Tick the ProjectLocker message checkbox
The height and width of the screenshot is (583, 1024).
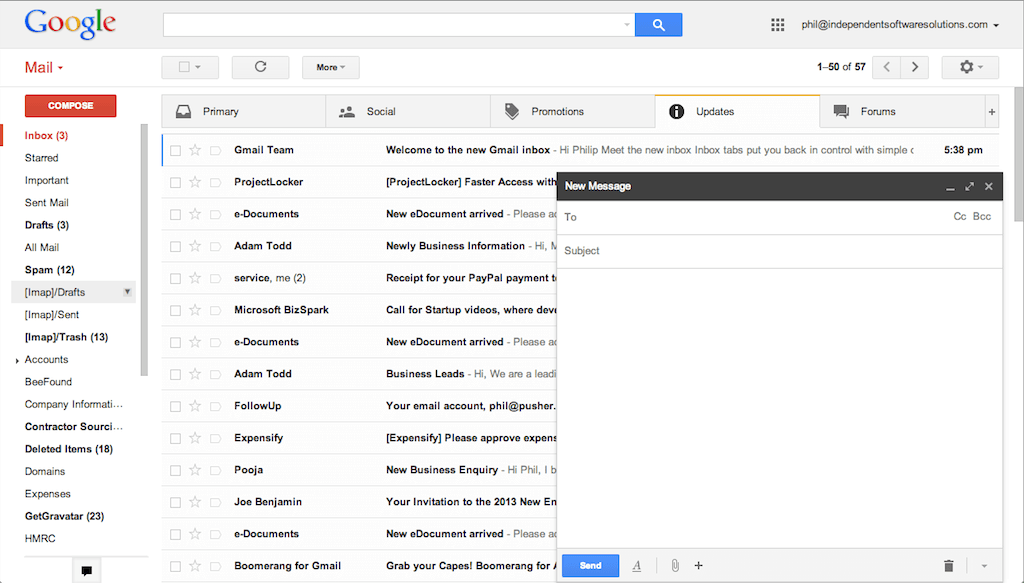[175, 183]
